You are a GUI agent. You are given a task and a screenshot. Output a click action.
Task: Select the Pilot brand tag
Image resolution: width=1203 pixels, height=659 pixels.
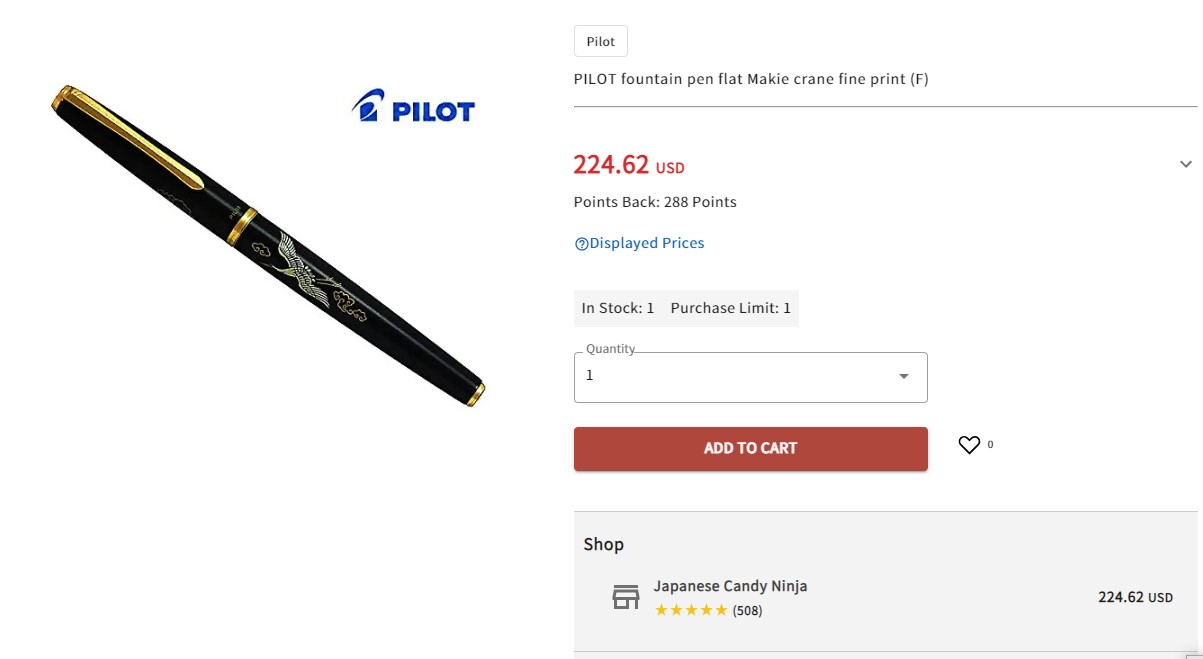pos(601,42)
